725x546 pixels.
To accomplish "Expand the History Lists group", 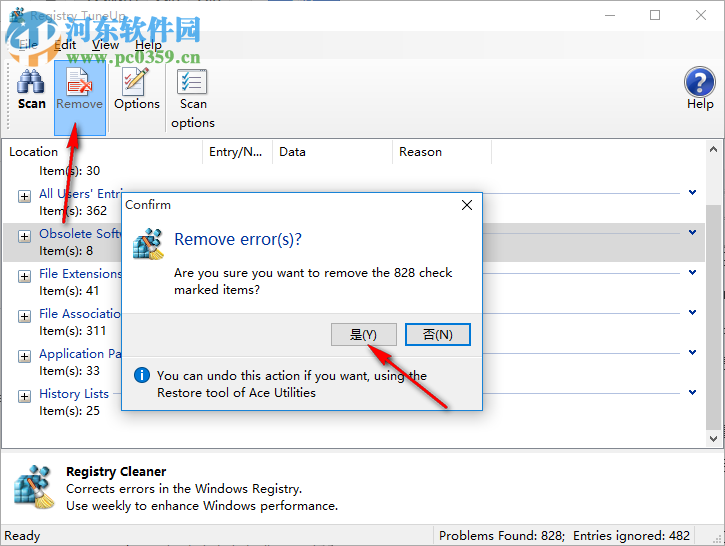I will click(25, 396).
